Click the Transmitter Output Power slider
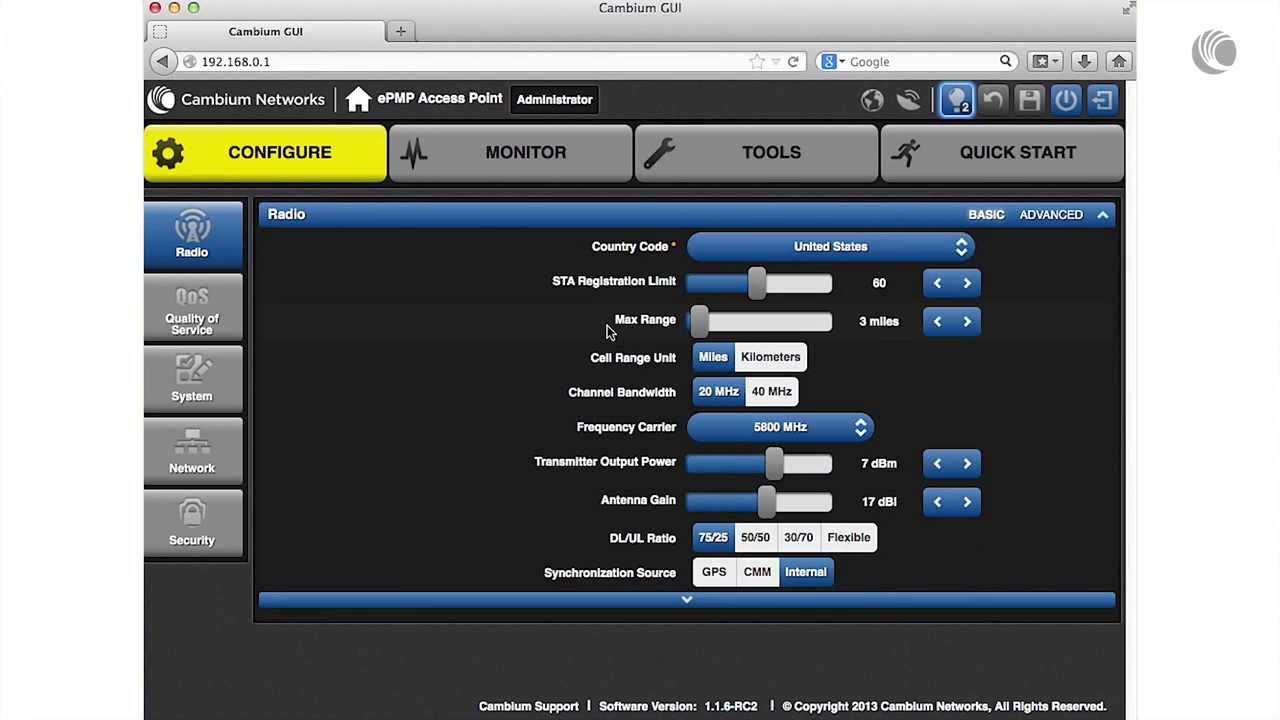 (x=760, y=463)
